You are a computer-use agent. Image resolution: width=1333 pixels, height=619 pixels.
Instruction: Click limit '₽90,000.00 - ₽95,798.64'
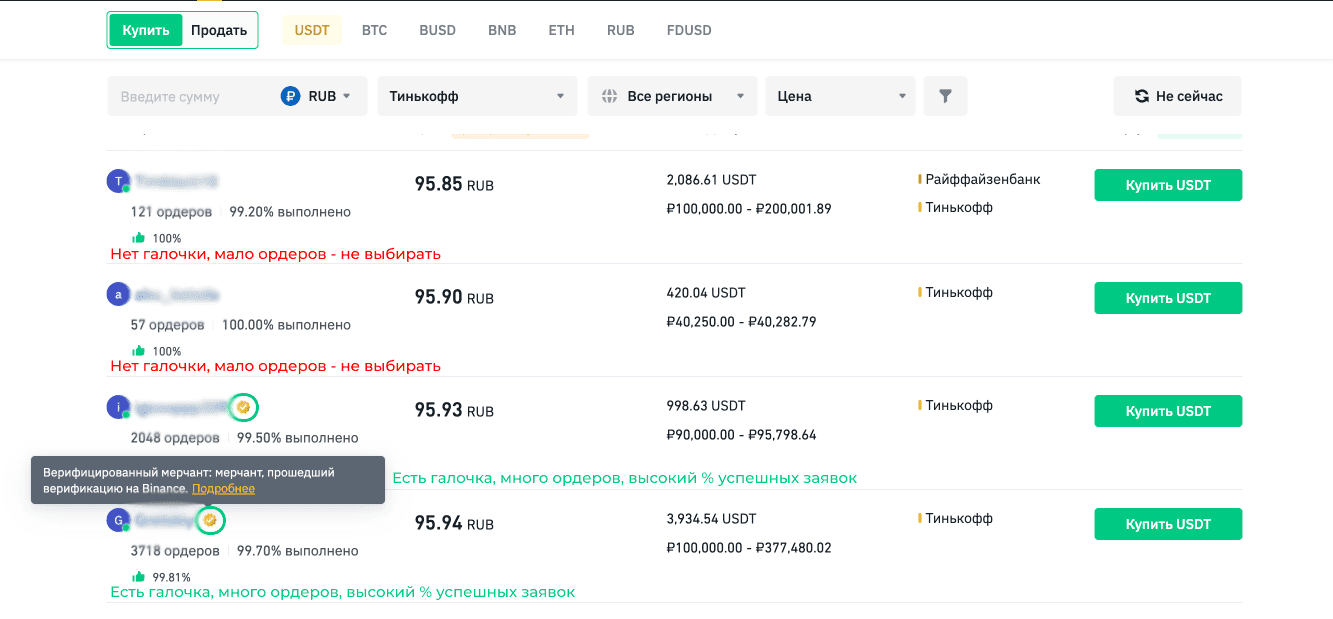coord(741,435)
